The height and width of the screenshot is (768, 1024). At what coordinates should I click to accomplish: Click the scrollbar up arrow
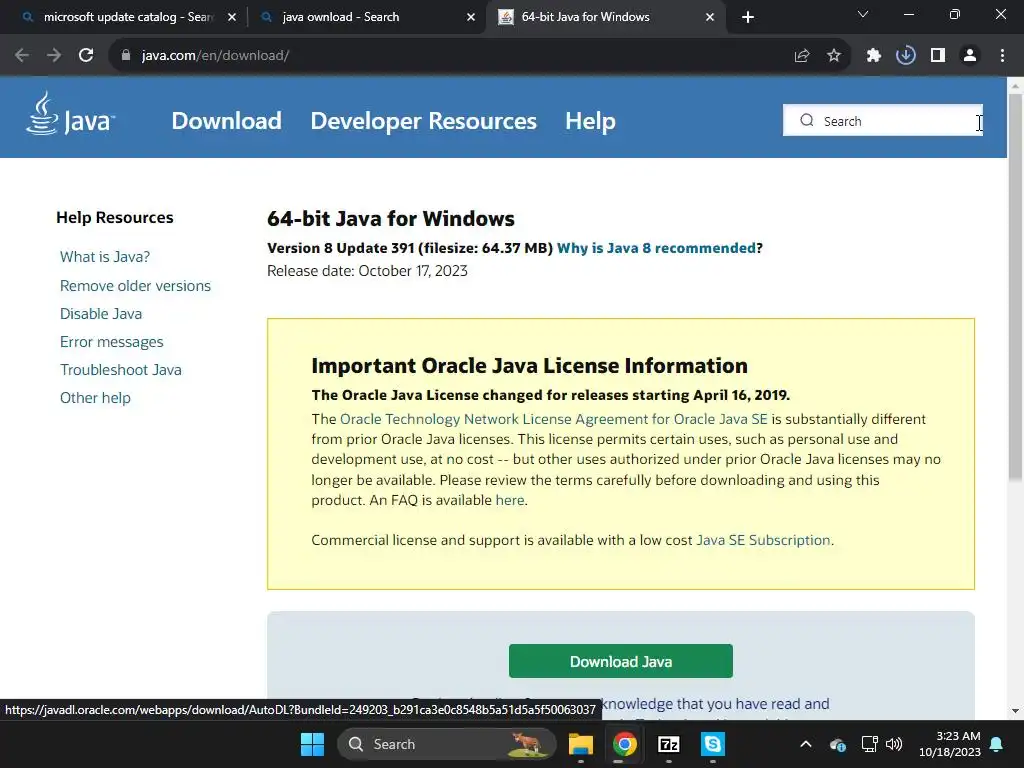1015,85
